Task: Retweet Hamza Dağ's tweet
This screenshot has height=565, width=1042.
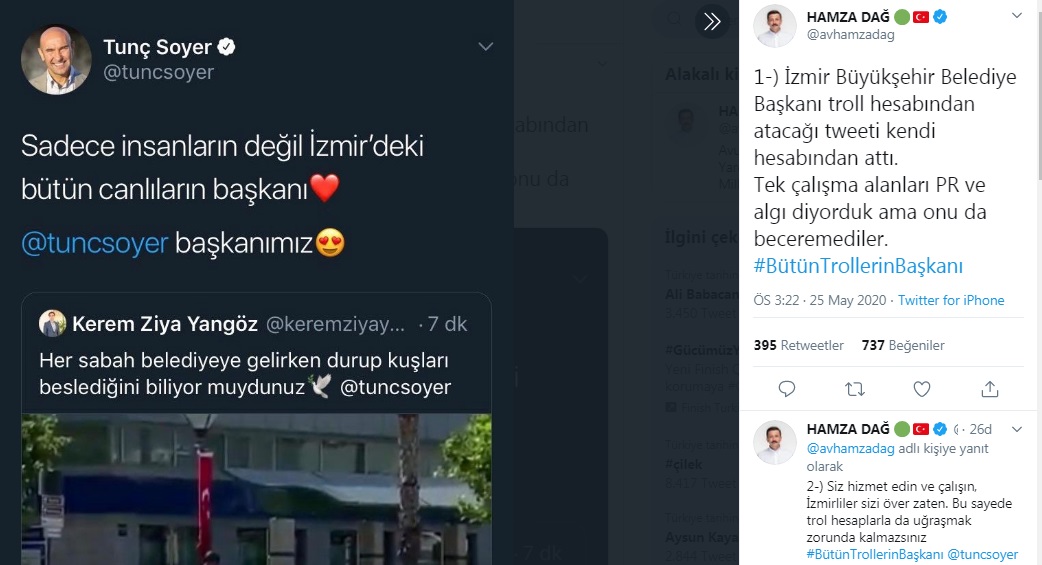Action: coord(855,389)
